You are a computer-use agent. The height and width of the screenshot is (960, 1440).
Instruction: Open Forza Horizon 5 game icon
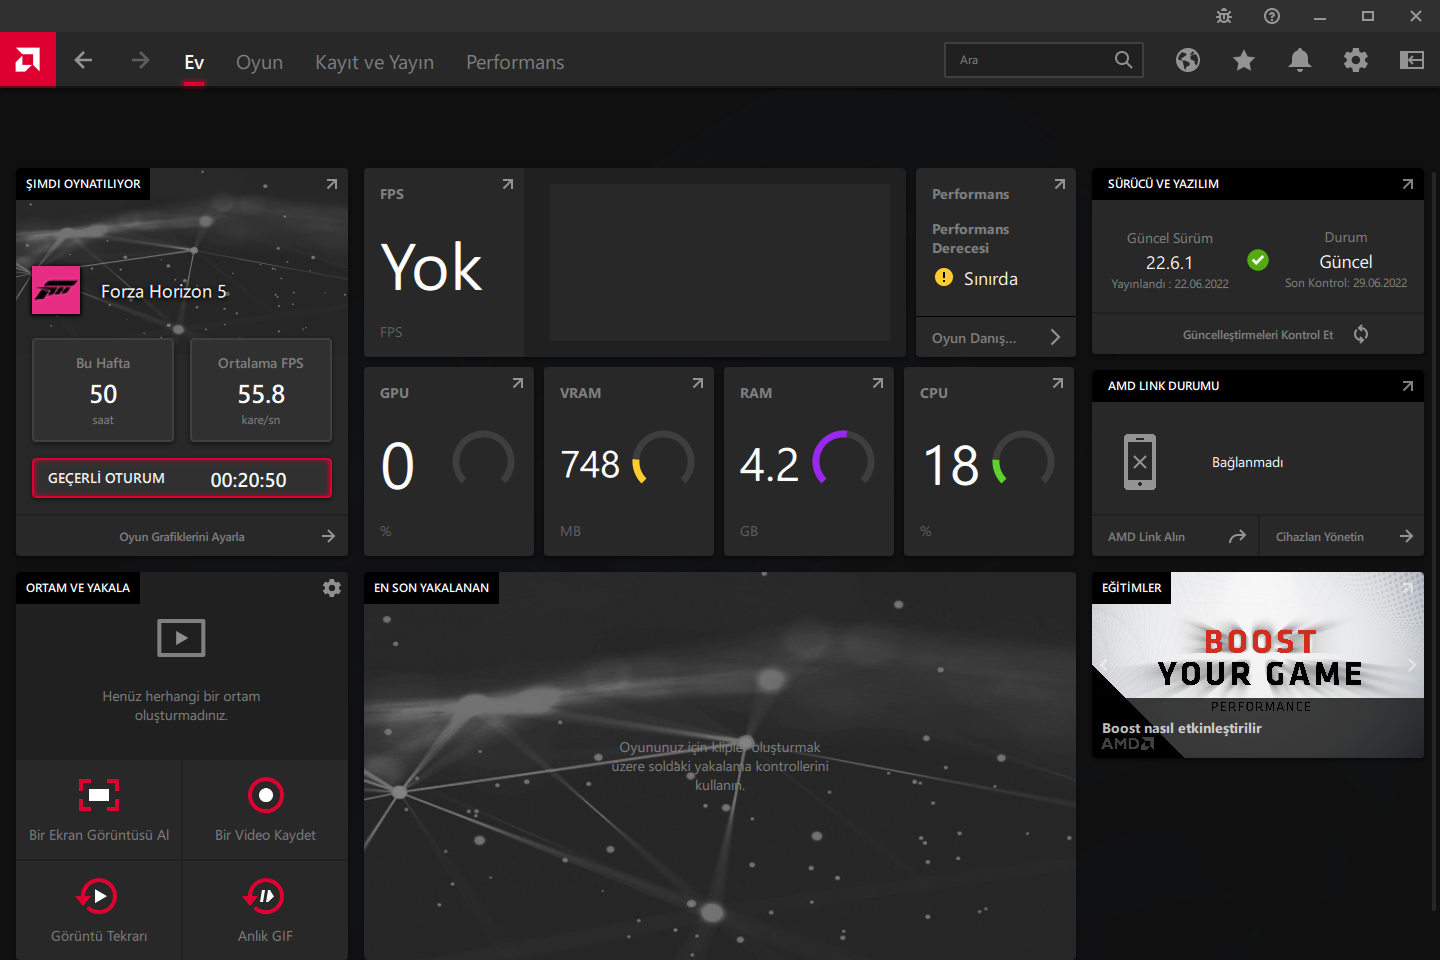click(x=56, y=290)
